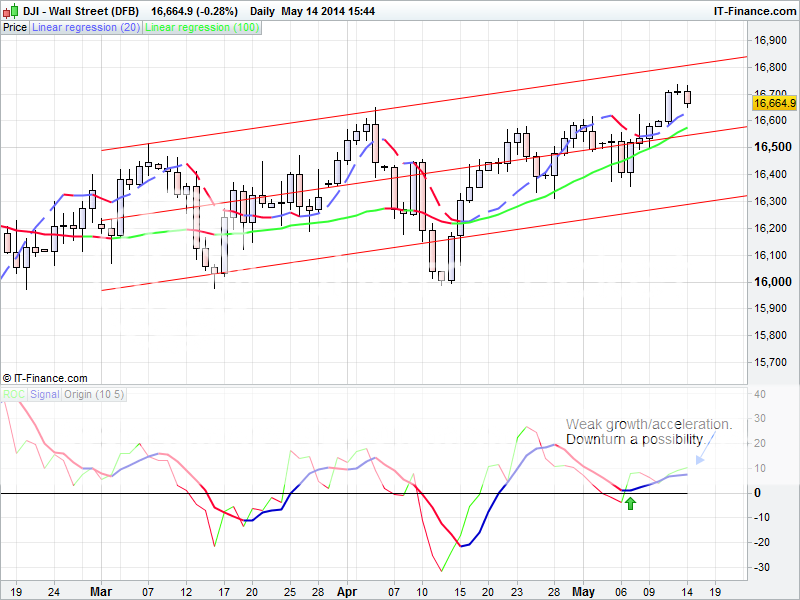
Task: Click the © IT-Finance.com copyright text
Action: click(x=45, y=378)
